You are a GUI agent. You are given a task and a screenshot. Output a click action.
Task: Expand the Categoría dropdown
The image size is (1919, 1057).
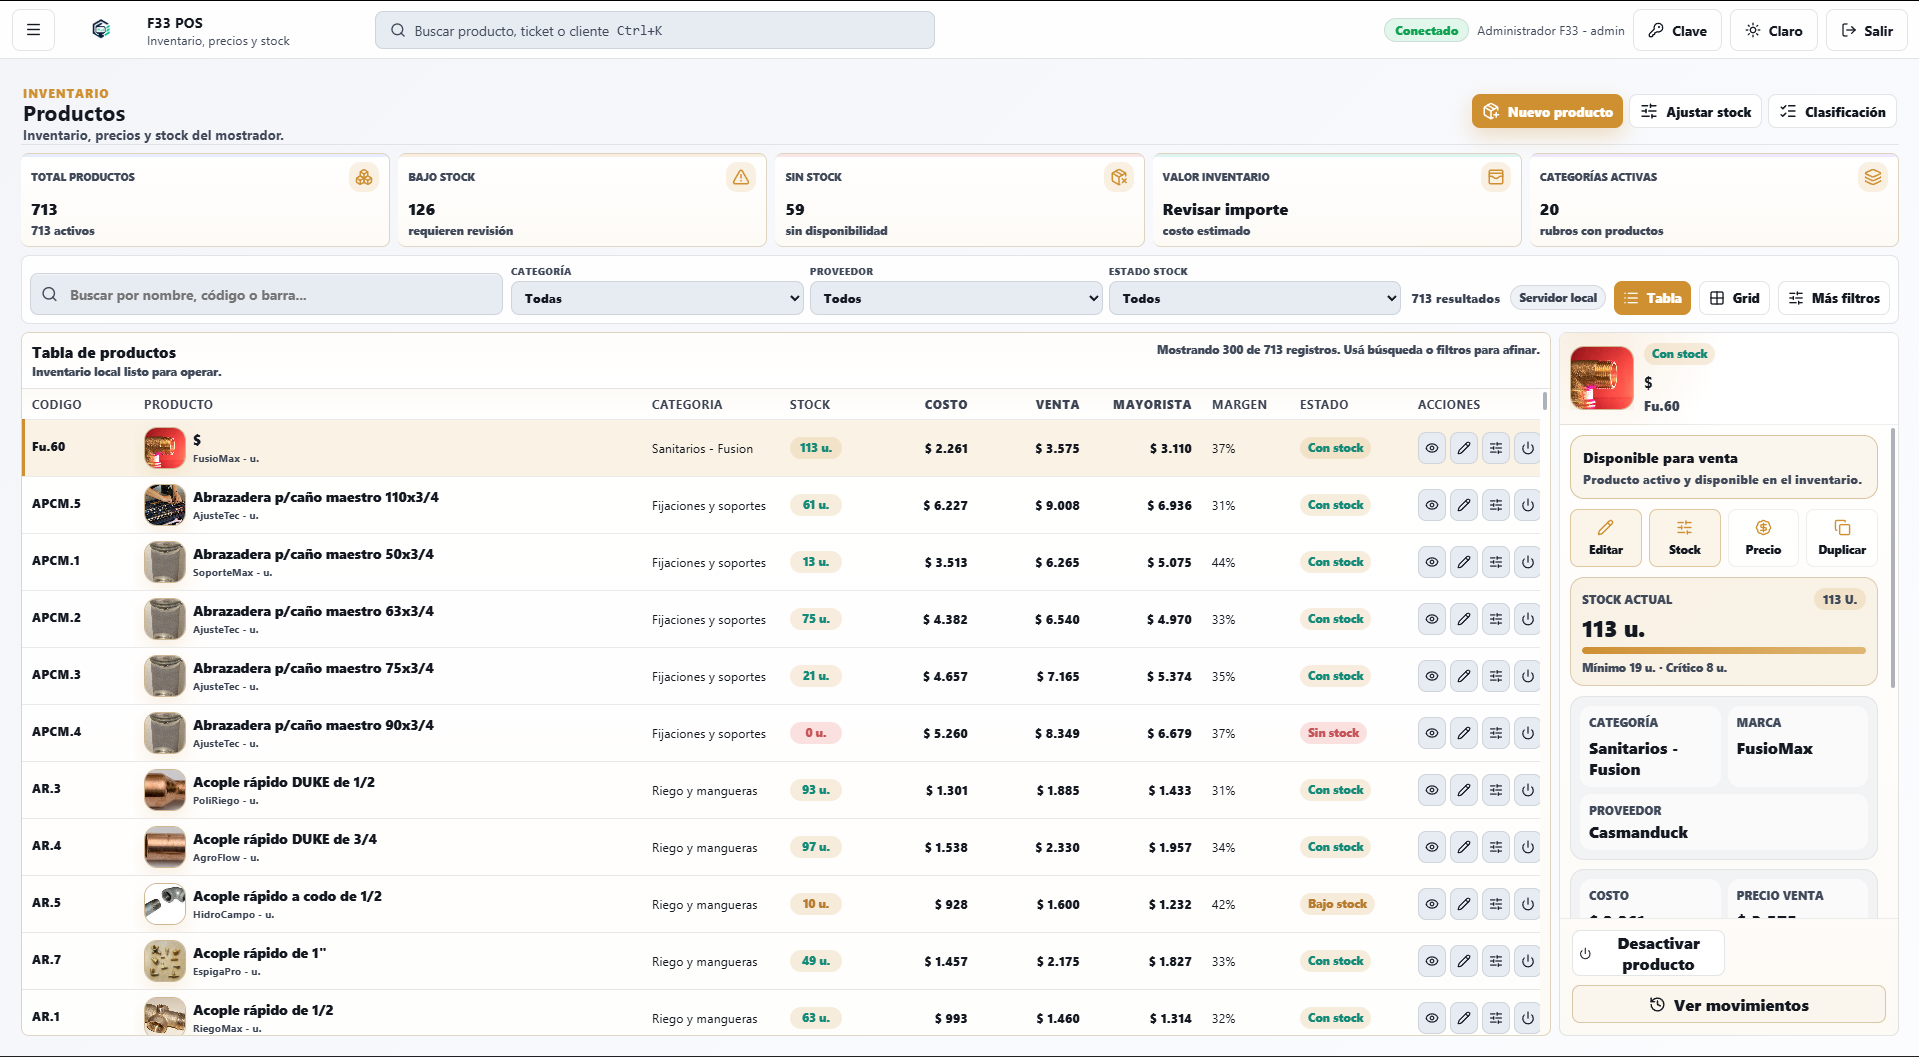(x=657, y=298)
